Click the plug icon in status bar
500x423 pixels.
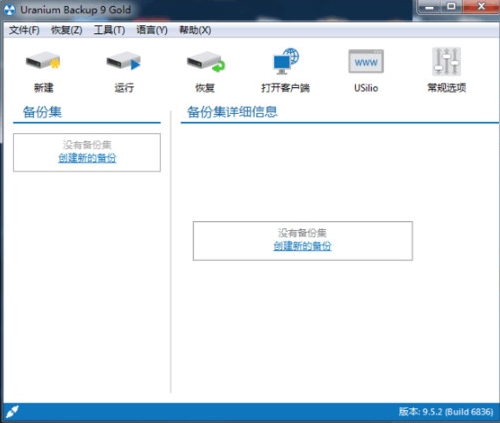(x=13, y=412)
